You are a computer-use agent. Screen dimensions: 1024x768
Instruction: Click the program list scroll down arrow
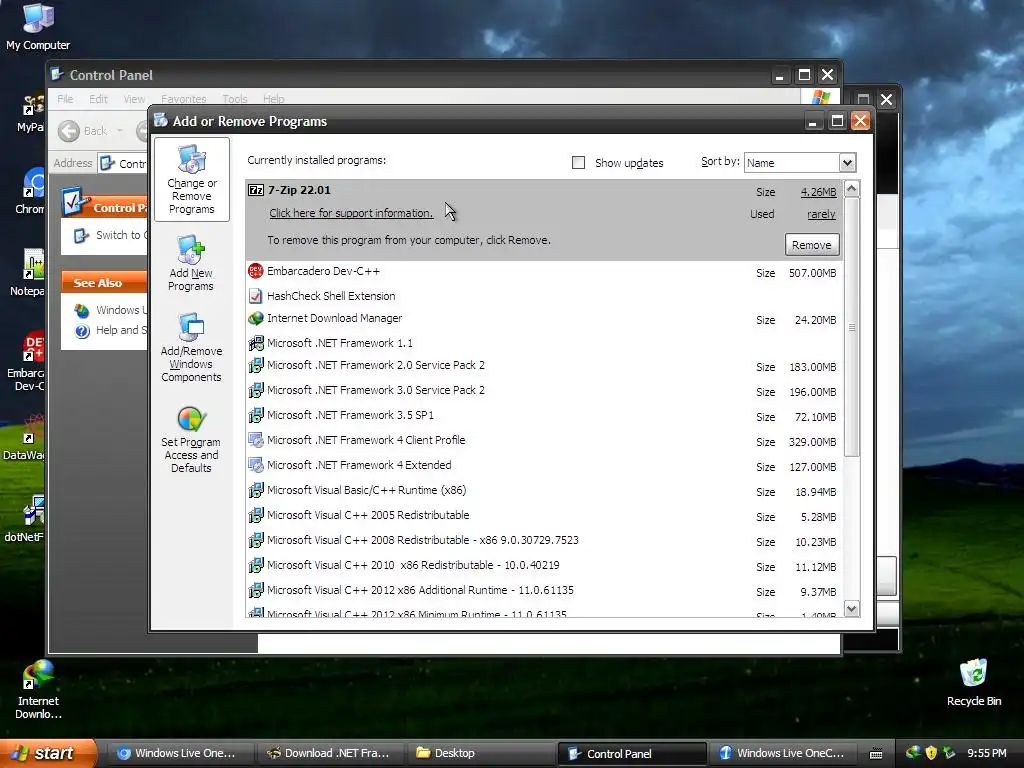852,609
